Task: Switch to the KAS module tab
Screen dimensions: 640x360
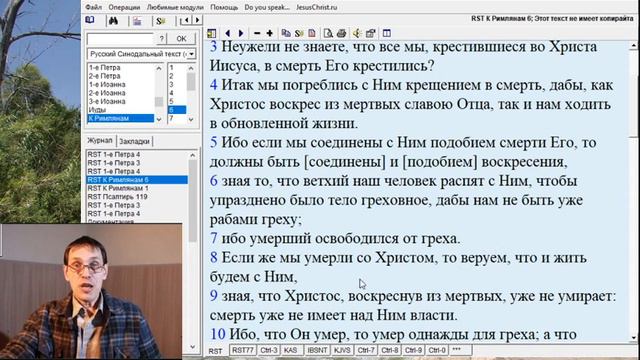Action: click(290, 350)
